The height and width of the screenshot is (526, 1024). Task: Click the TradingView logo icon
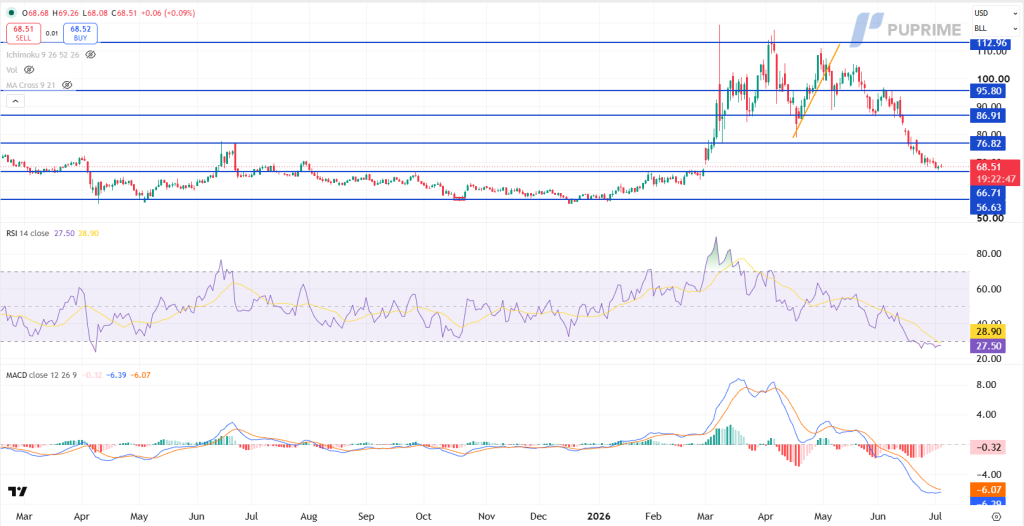pos(16,491)
